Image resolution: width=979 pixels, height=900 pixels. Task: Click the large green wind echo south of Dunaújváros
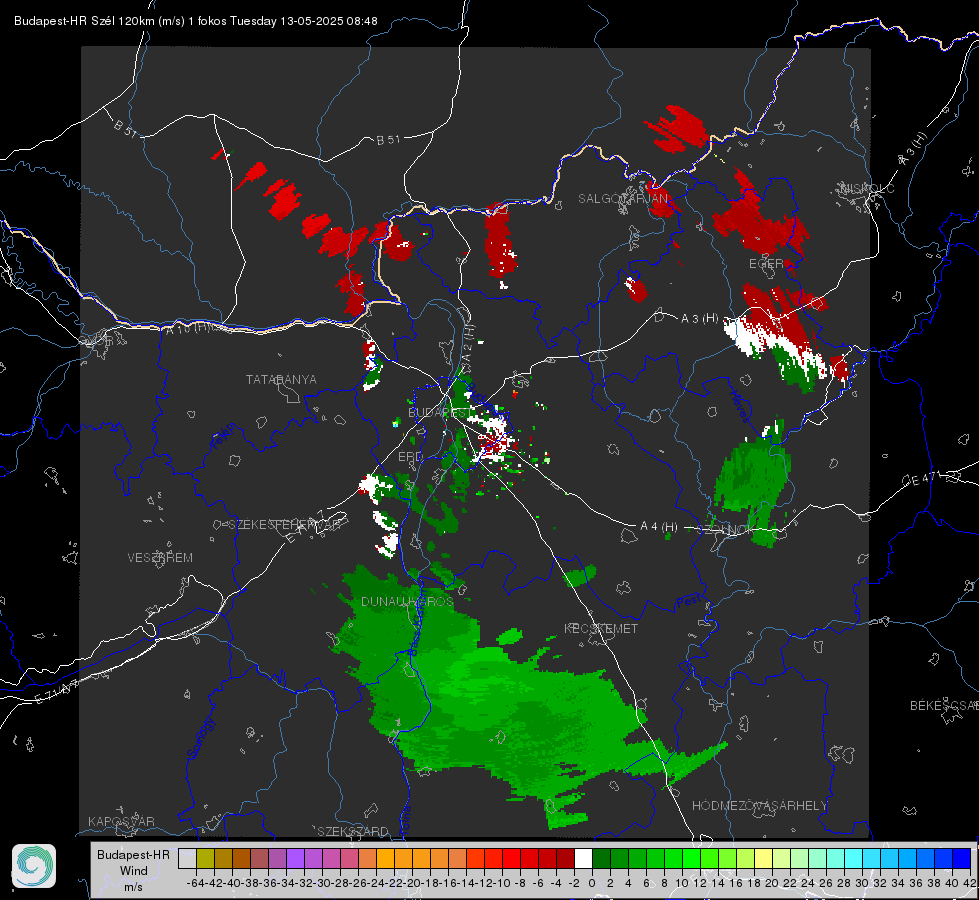499,706
